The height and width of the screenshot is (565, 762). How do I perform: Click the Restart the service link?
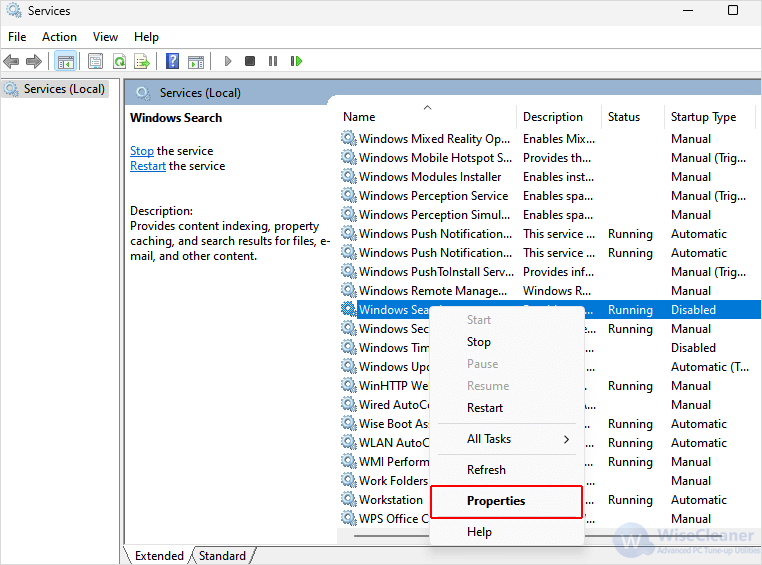coord(148,166)
